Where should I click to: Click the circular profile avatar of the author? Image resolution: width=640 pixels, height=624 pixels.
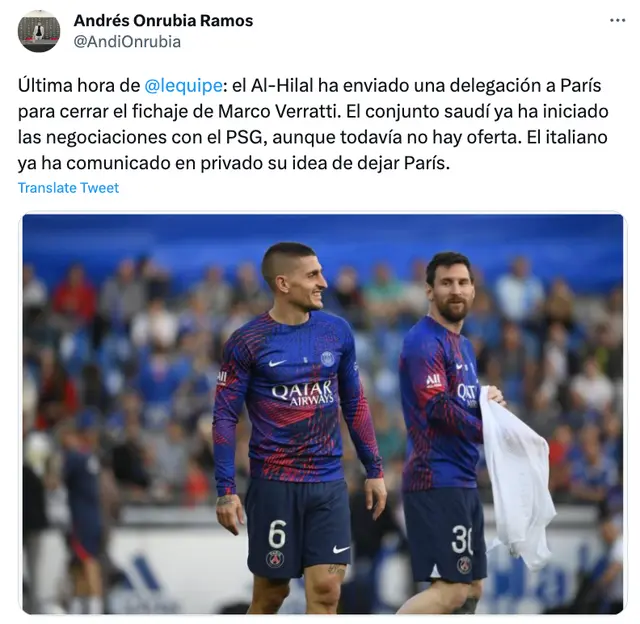pos(39,31)
